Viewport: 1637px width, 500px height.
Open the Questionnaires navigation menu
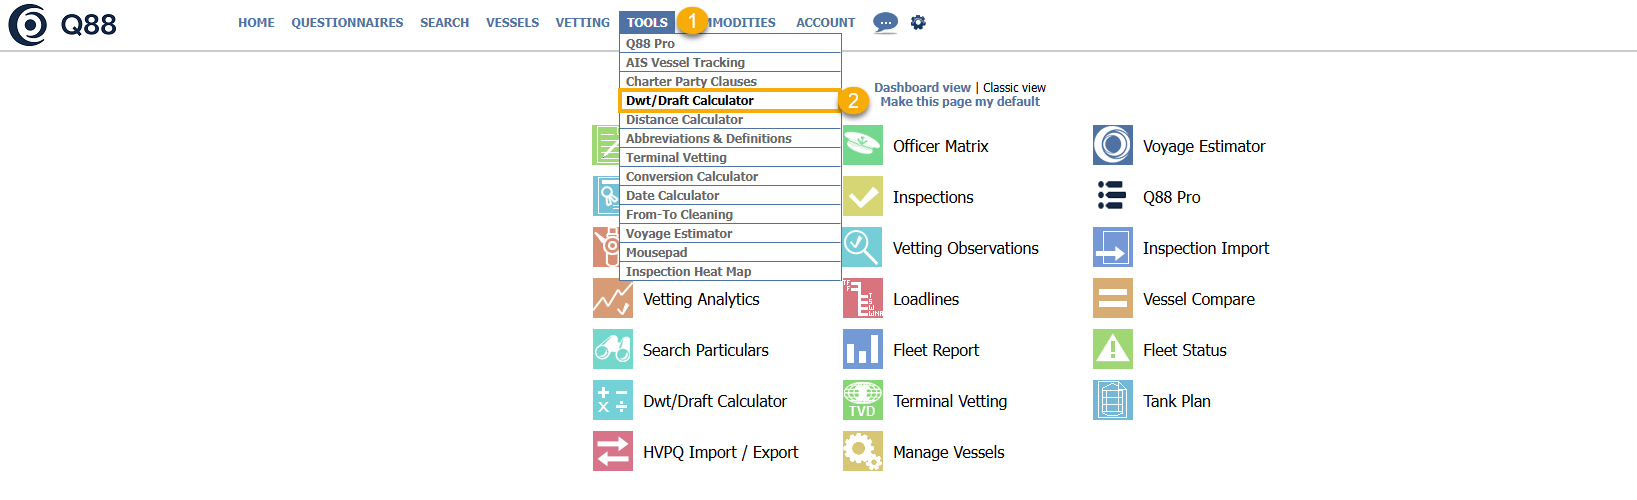coord(347,23)
